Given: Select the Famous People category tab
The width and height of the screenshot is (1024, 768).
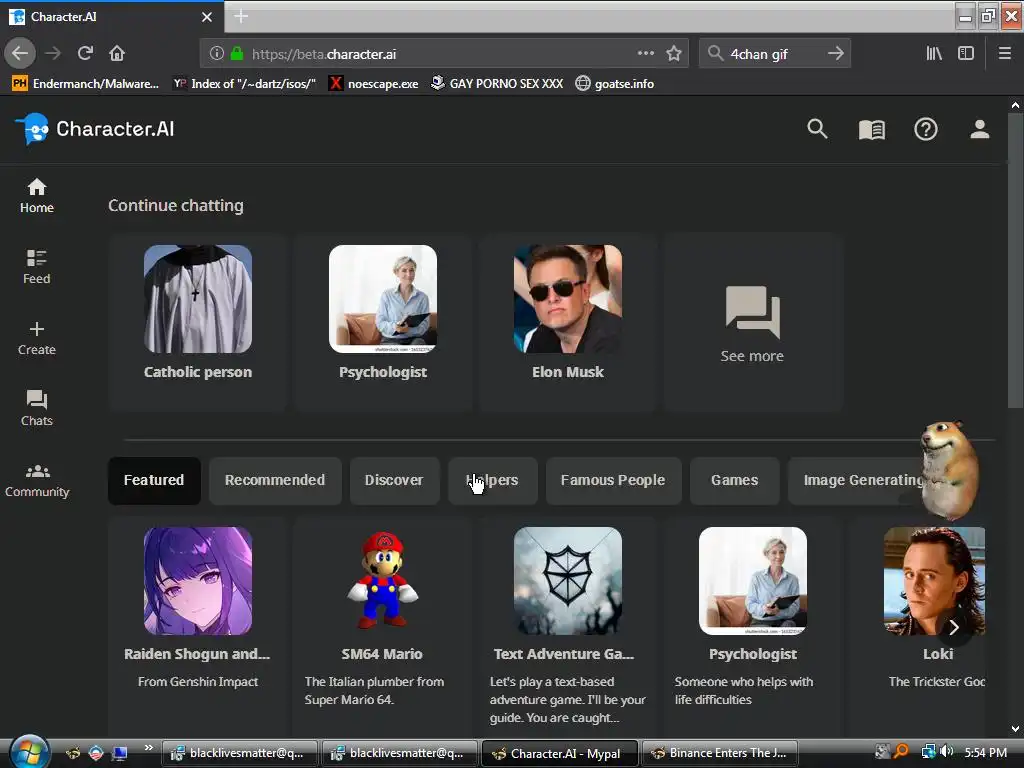Looking at the screenshot, I should click(613, 481).
